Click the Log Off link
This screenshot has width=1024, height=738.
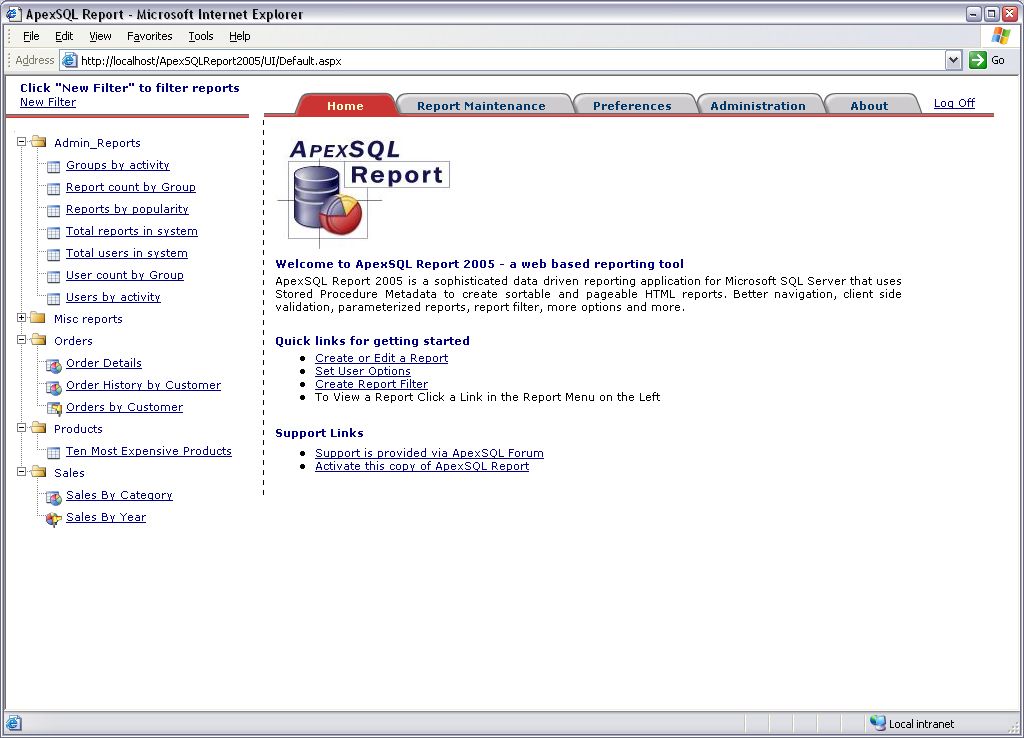[x=952, y=102]
